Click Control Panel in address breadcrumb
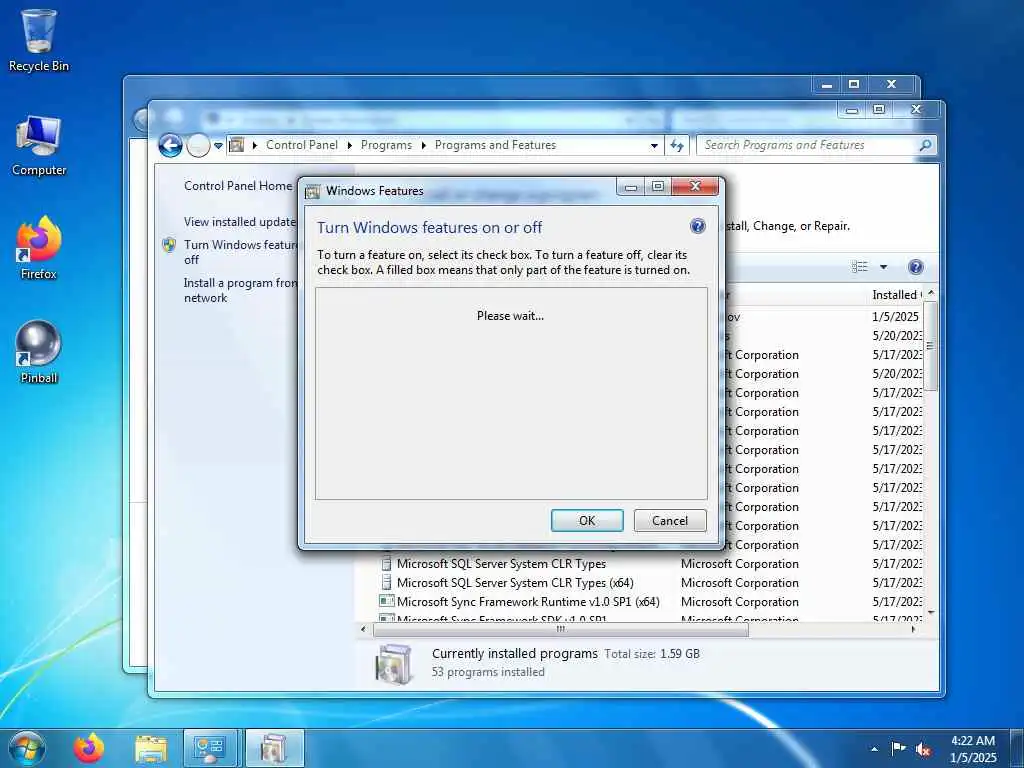This screenshot has height=768, width=1024. coord(302,145)
